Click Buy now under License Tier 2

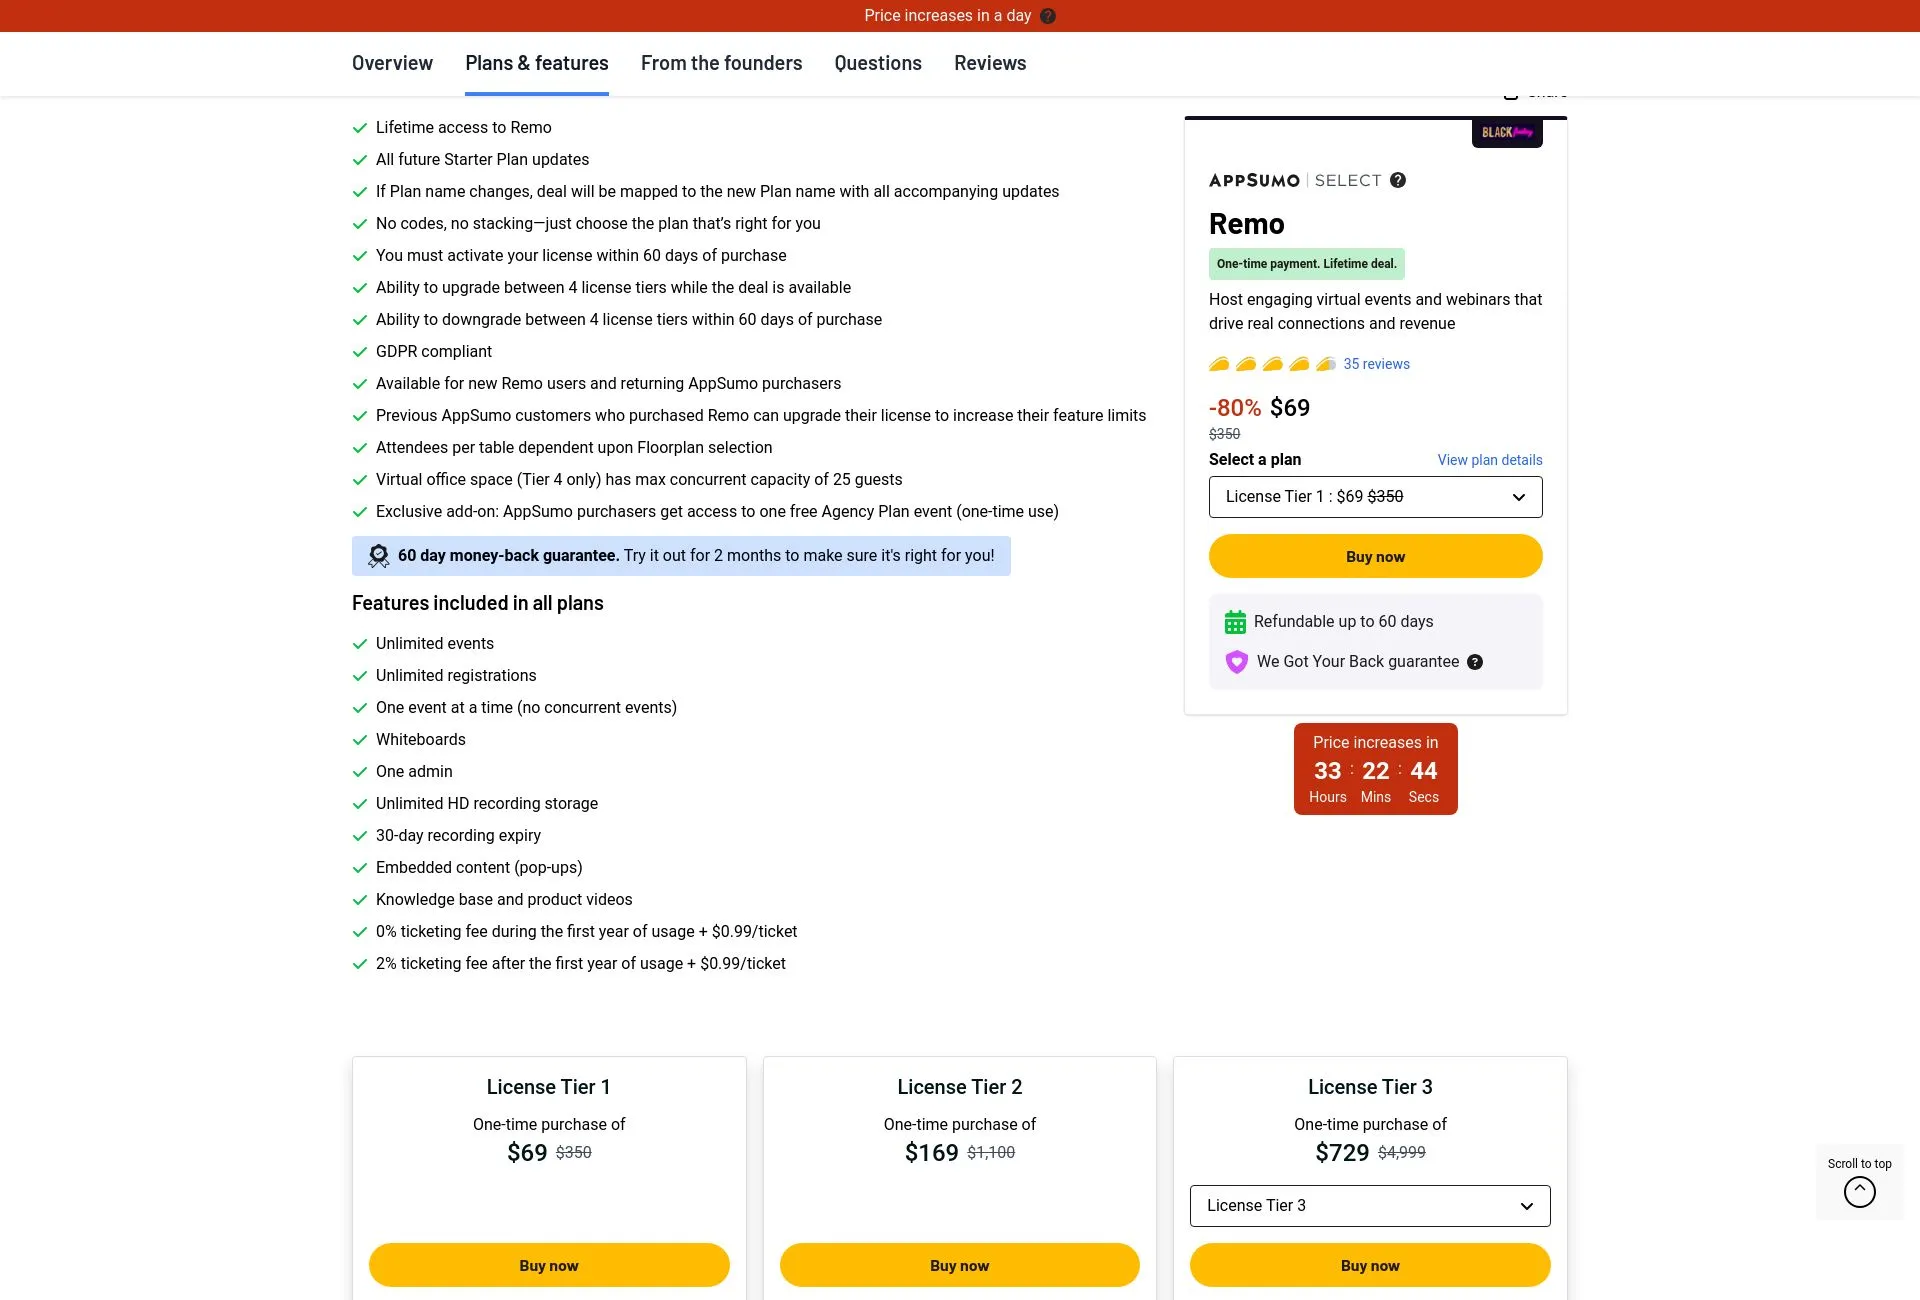pos(959,1265)
